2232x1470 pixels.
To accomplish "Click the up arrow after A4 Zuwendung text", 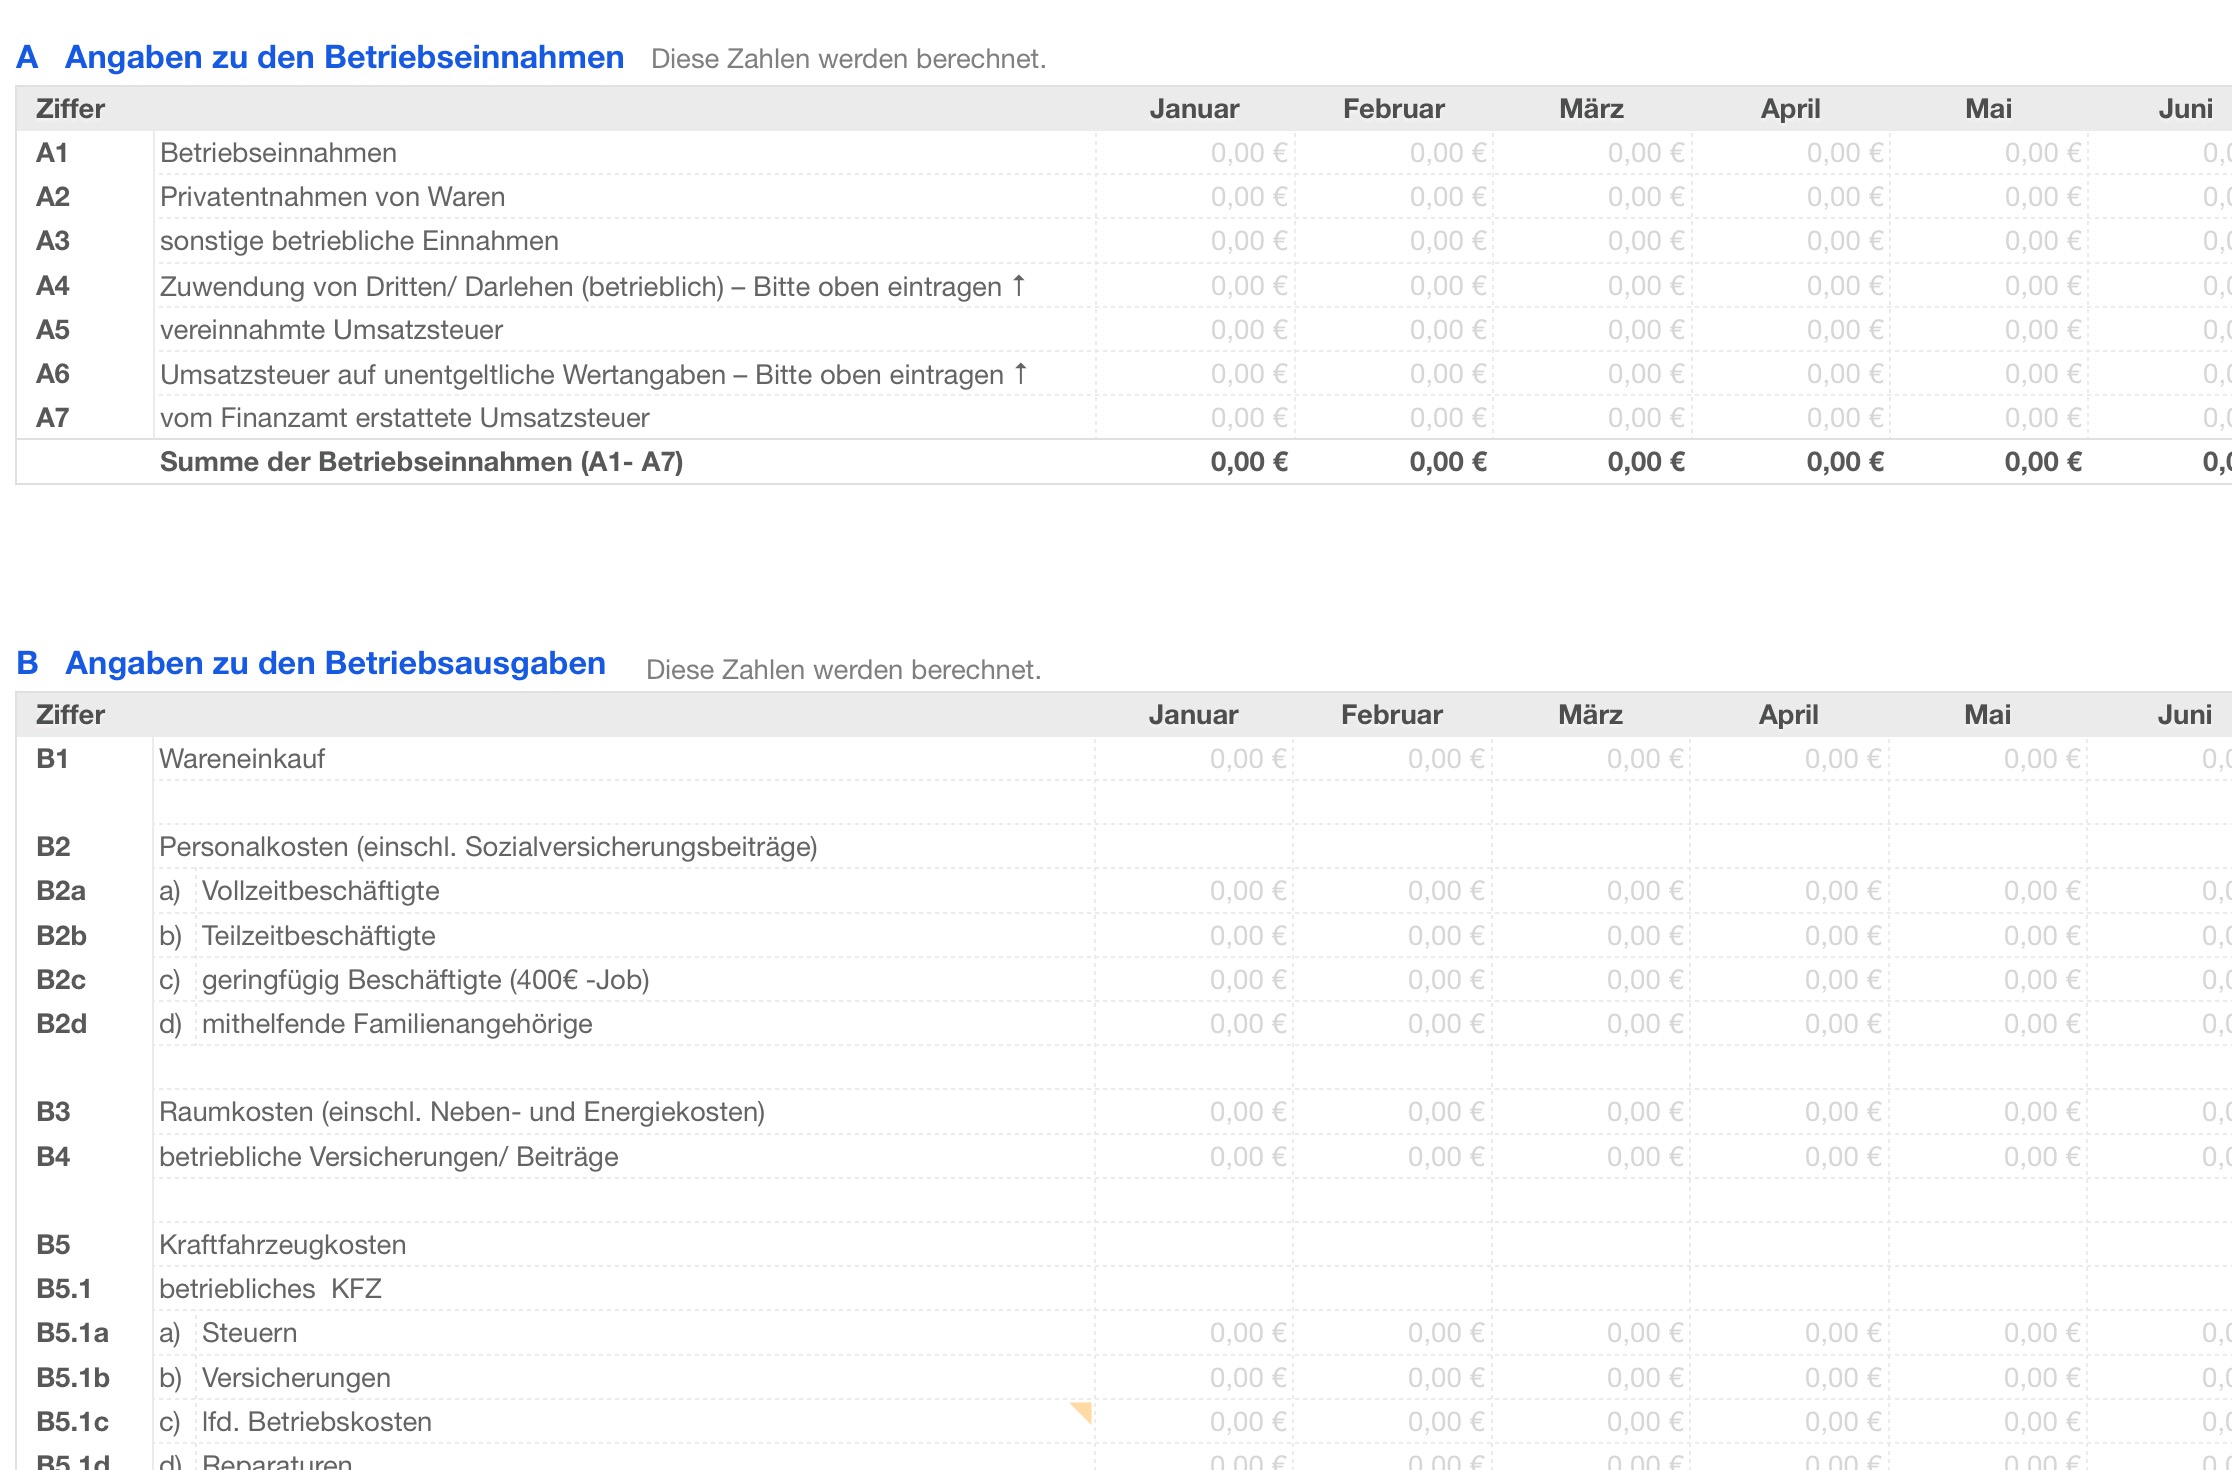I will 1019,286.
